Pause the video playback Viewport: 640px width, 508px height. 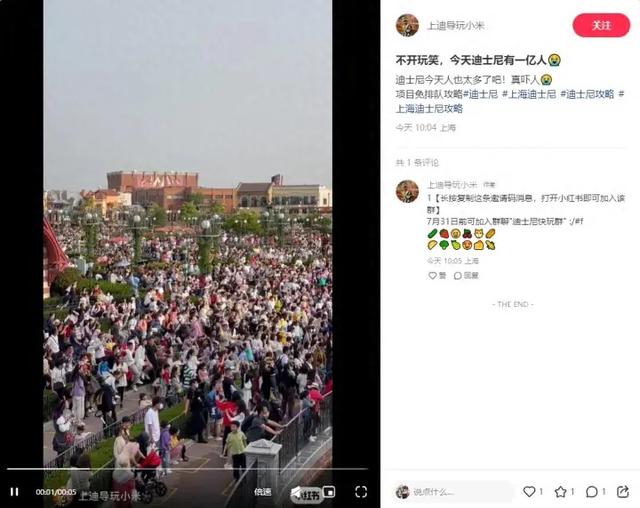(15, 492)
